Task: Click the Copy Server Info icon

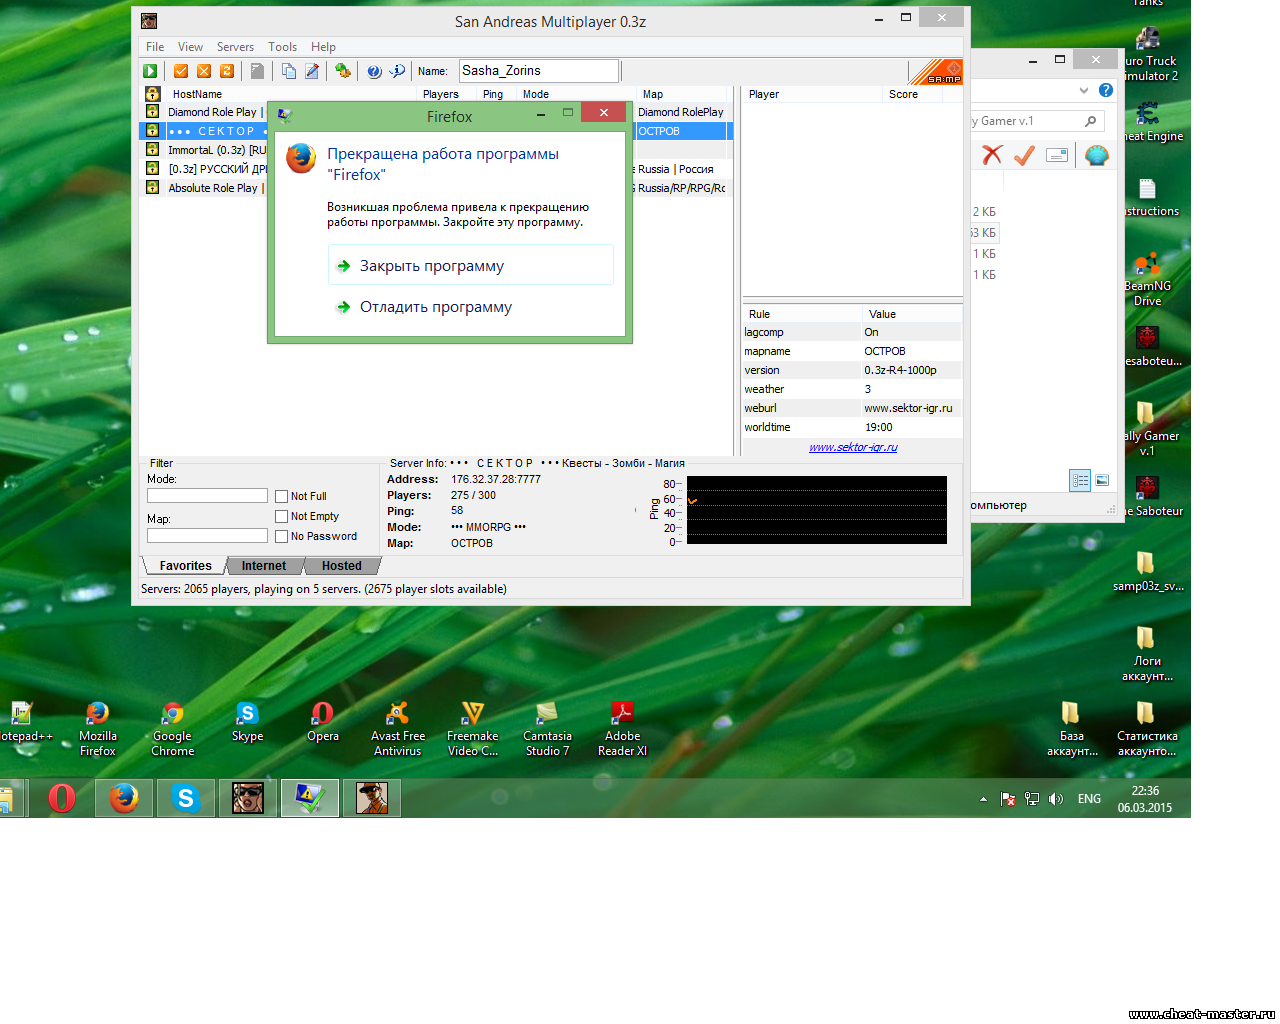Action: pos(289,71)
